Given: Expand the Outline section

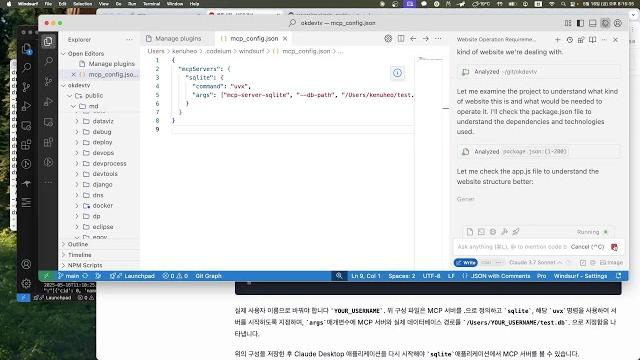Looking at the screenshot, I should pyautogui.click(x=78, y=244).
